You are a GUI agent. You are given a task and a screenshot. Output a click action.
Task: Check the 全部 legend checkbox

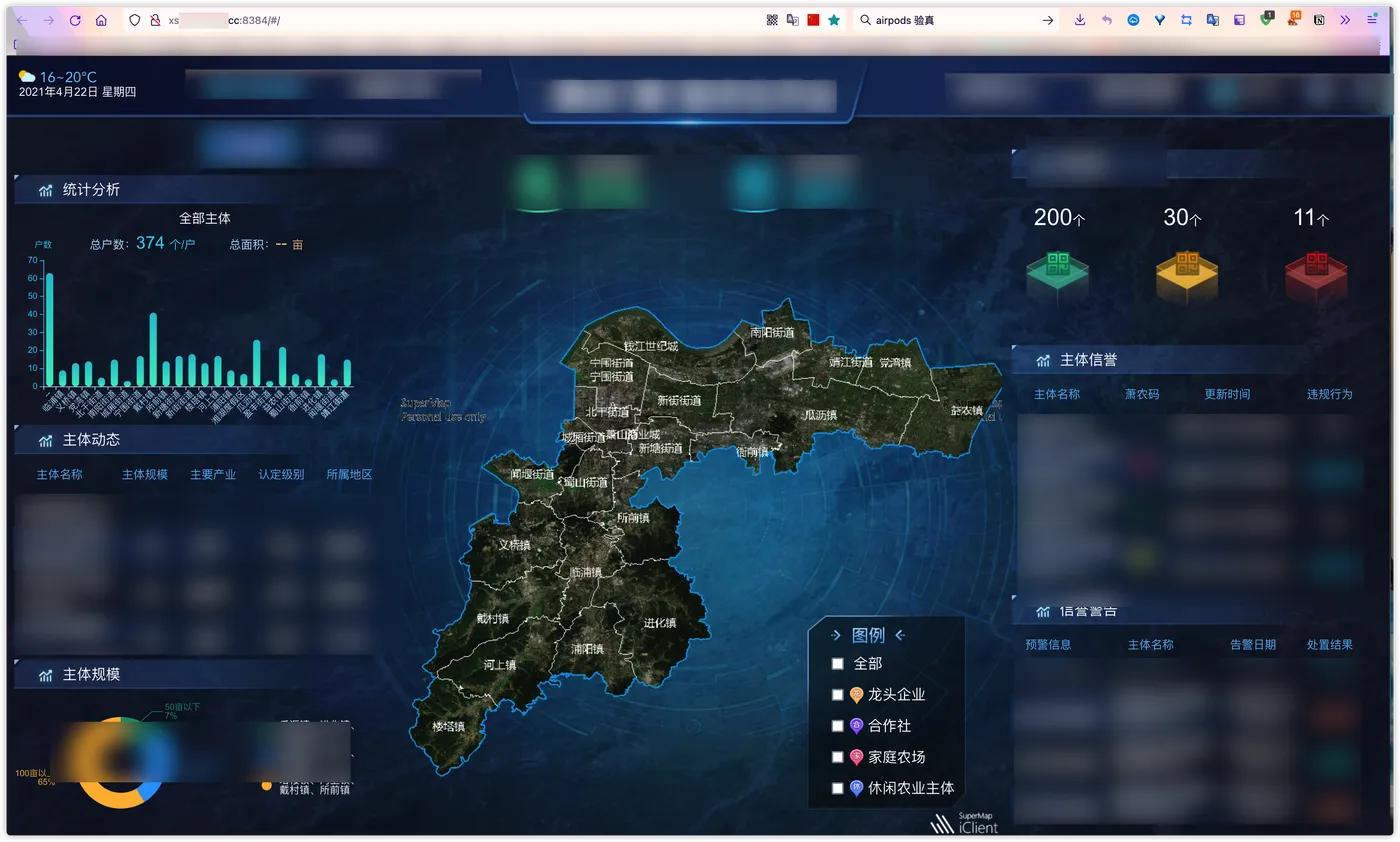tap(838, 664)
